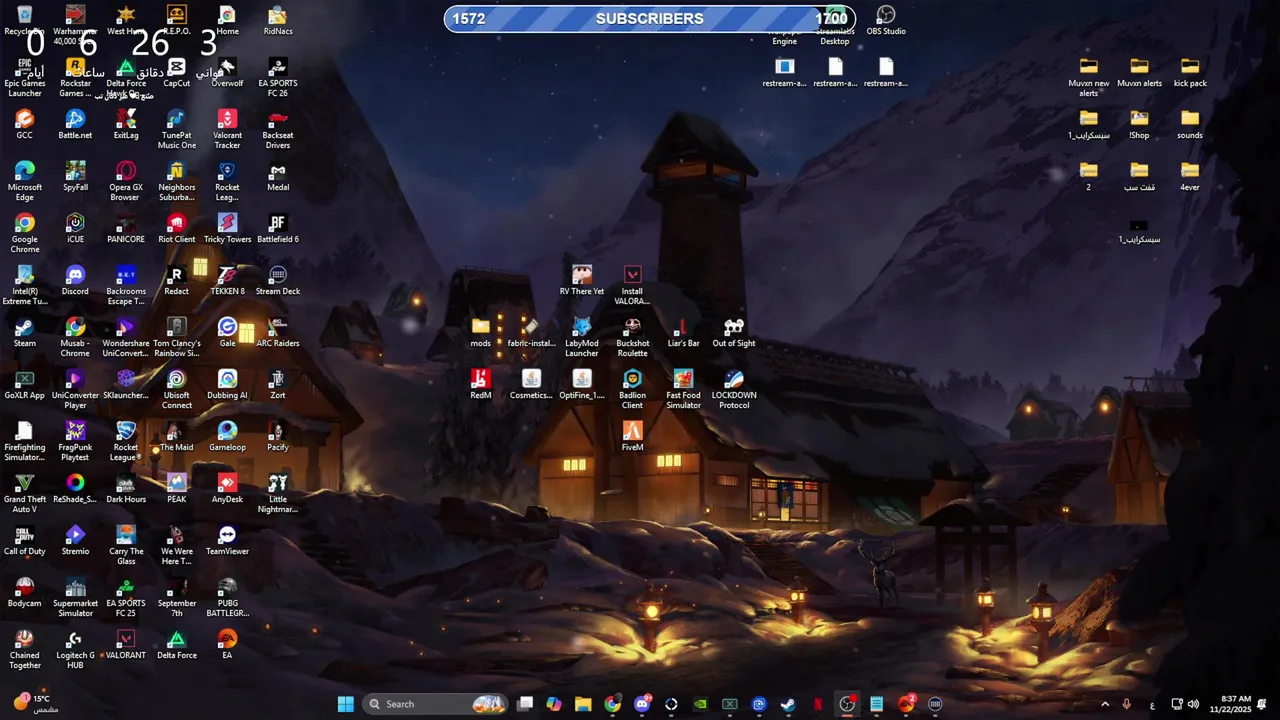
Task: Open the PEAK game shortcut
Action: click(177, 488)
